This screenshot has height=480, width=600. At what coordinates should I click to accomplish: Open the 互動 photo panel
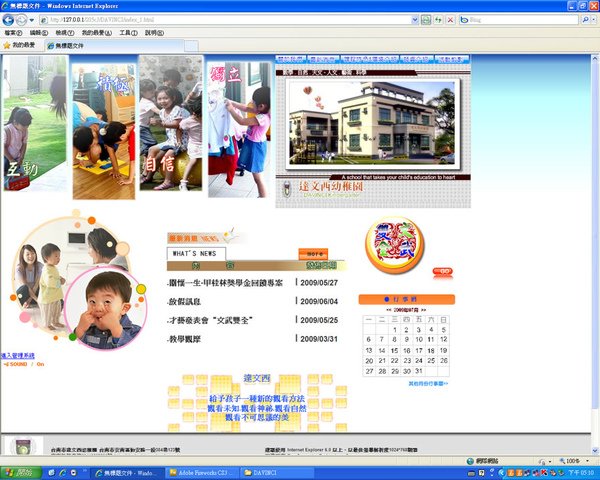[x=36, y=123]
